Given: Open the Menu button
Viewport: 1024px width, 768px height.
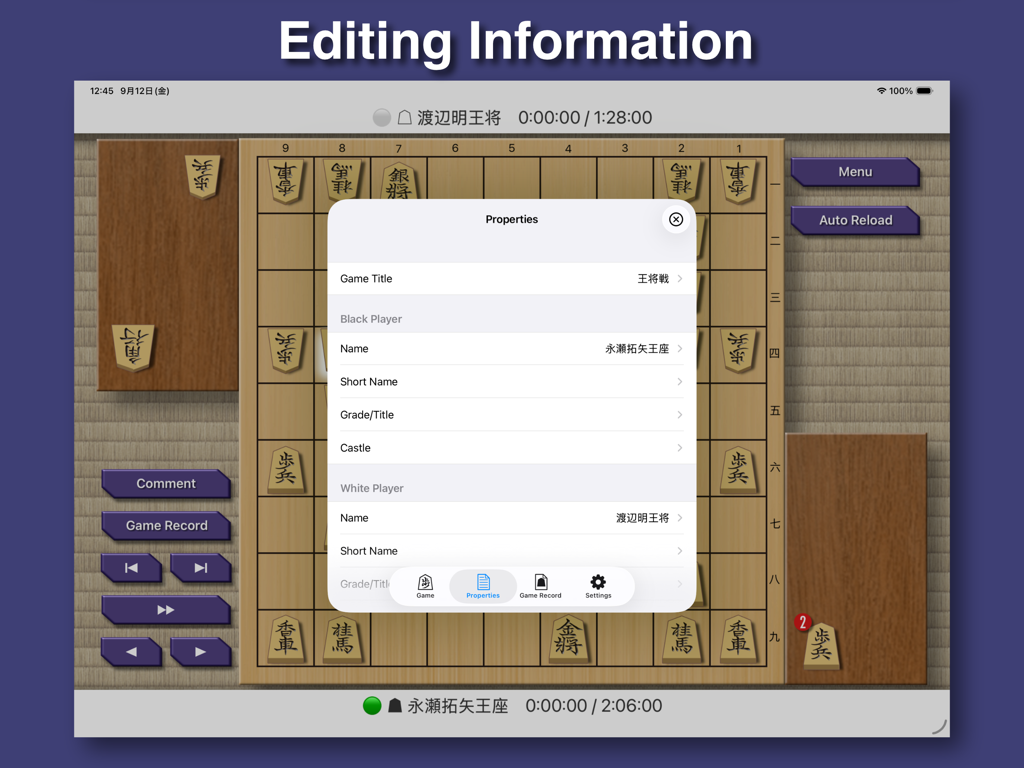Looking at the screenshot, I should [854, 172].
